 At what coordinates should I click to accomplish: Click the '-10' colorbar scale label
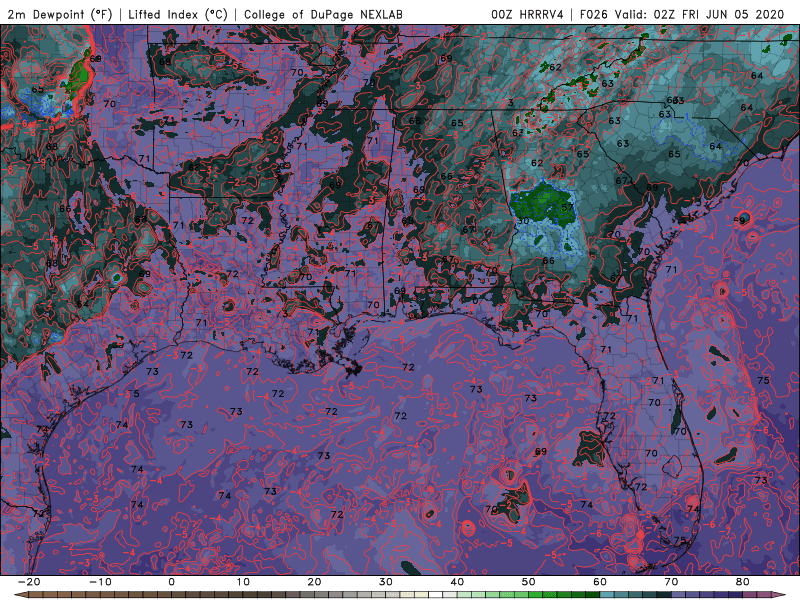100,582
